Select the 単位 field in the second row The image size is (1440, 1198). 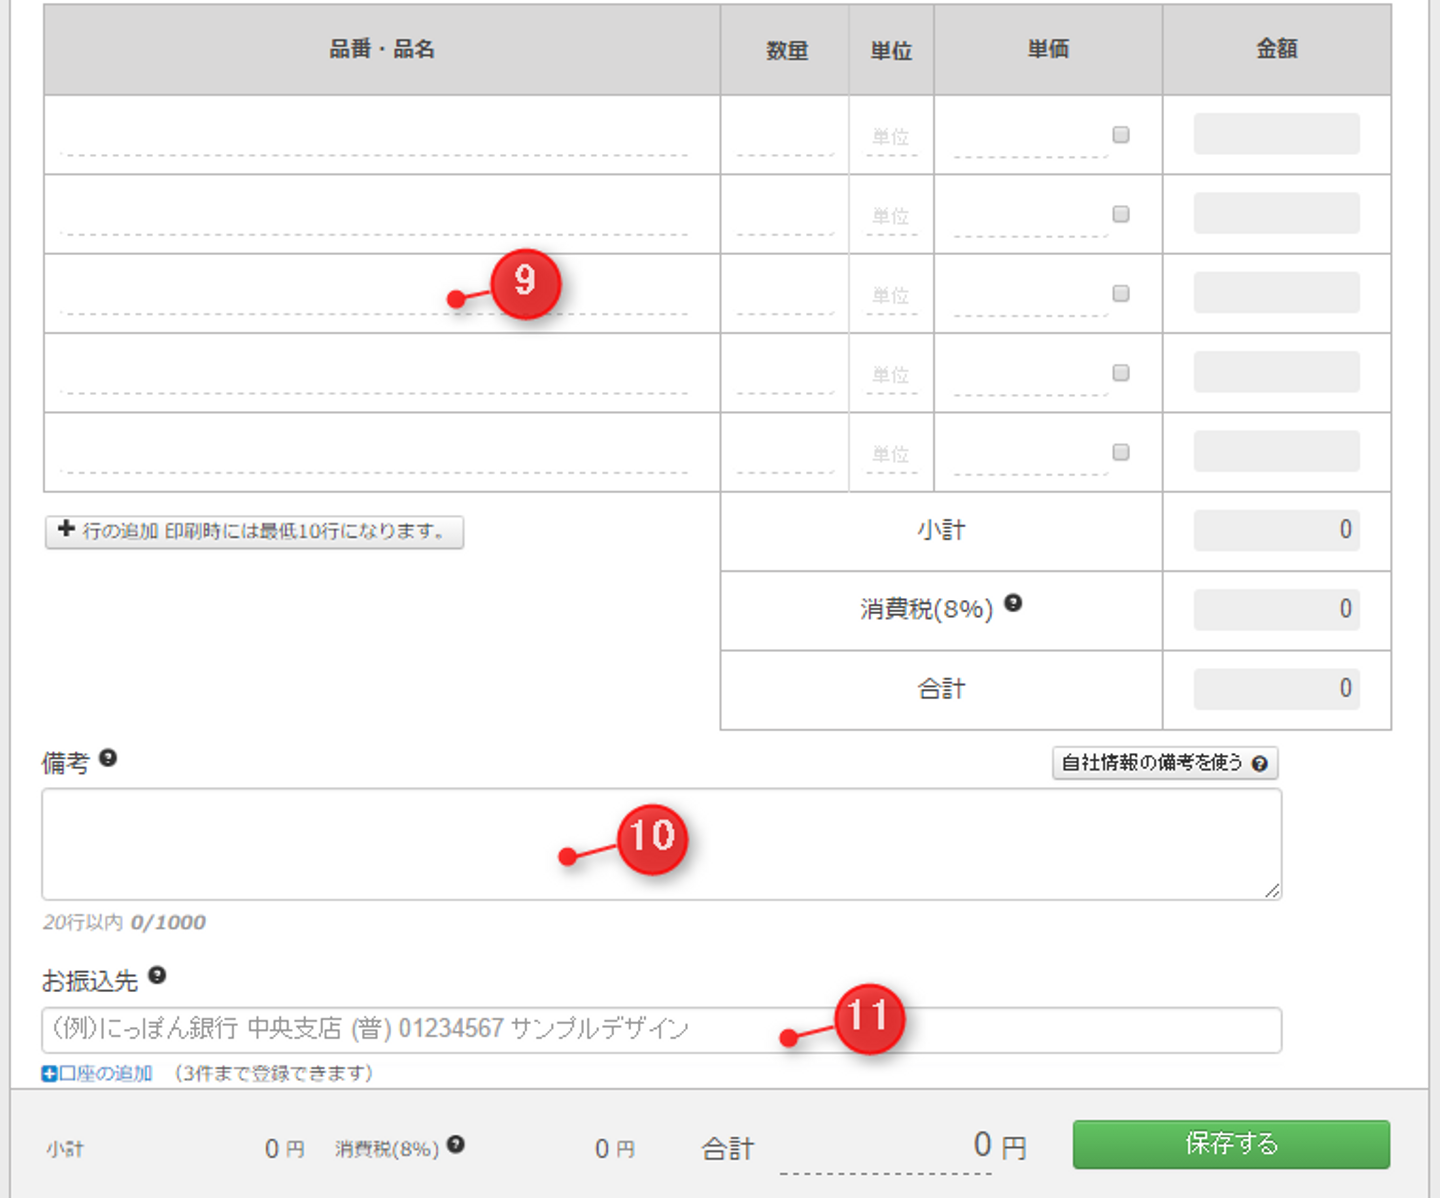point(891,216)
